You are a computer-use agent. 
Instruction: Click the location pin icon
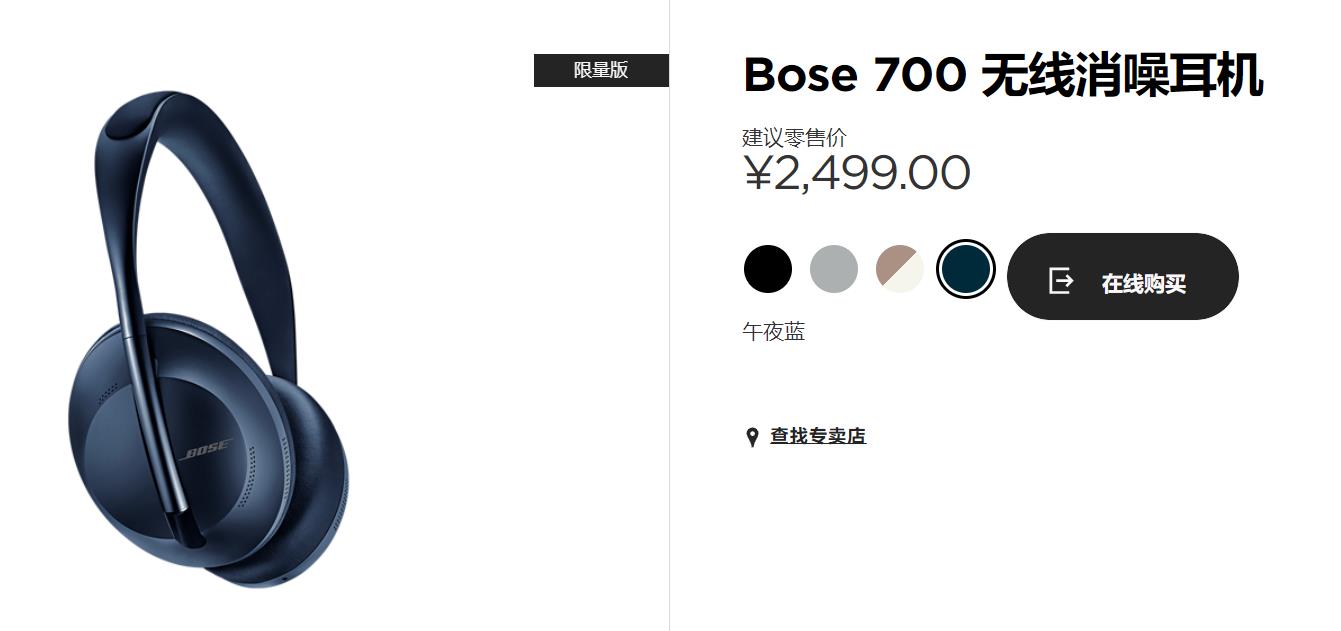[x=752, y=437]
